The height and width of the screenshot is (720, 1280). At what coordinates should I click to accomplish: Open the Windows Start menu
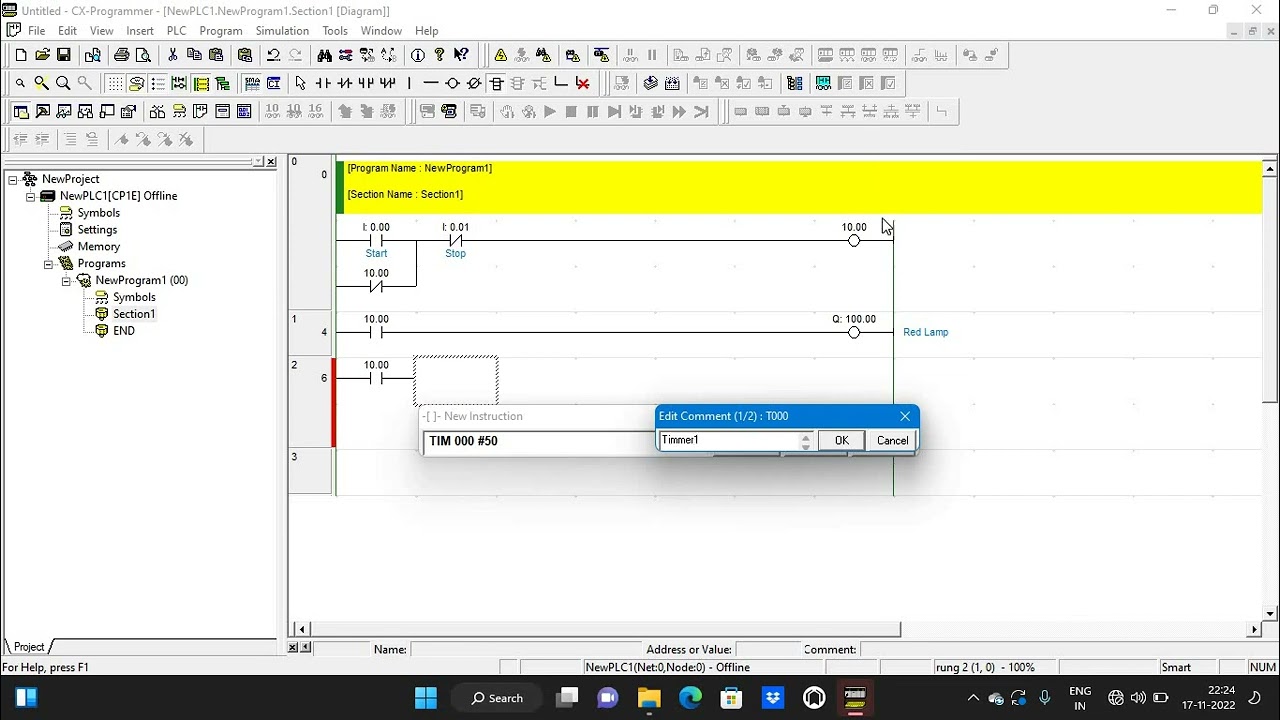click(x=425, y=697)
